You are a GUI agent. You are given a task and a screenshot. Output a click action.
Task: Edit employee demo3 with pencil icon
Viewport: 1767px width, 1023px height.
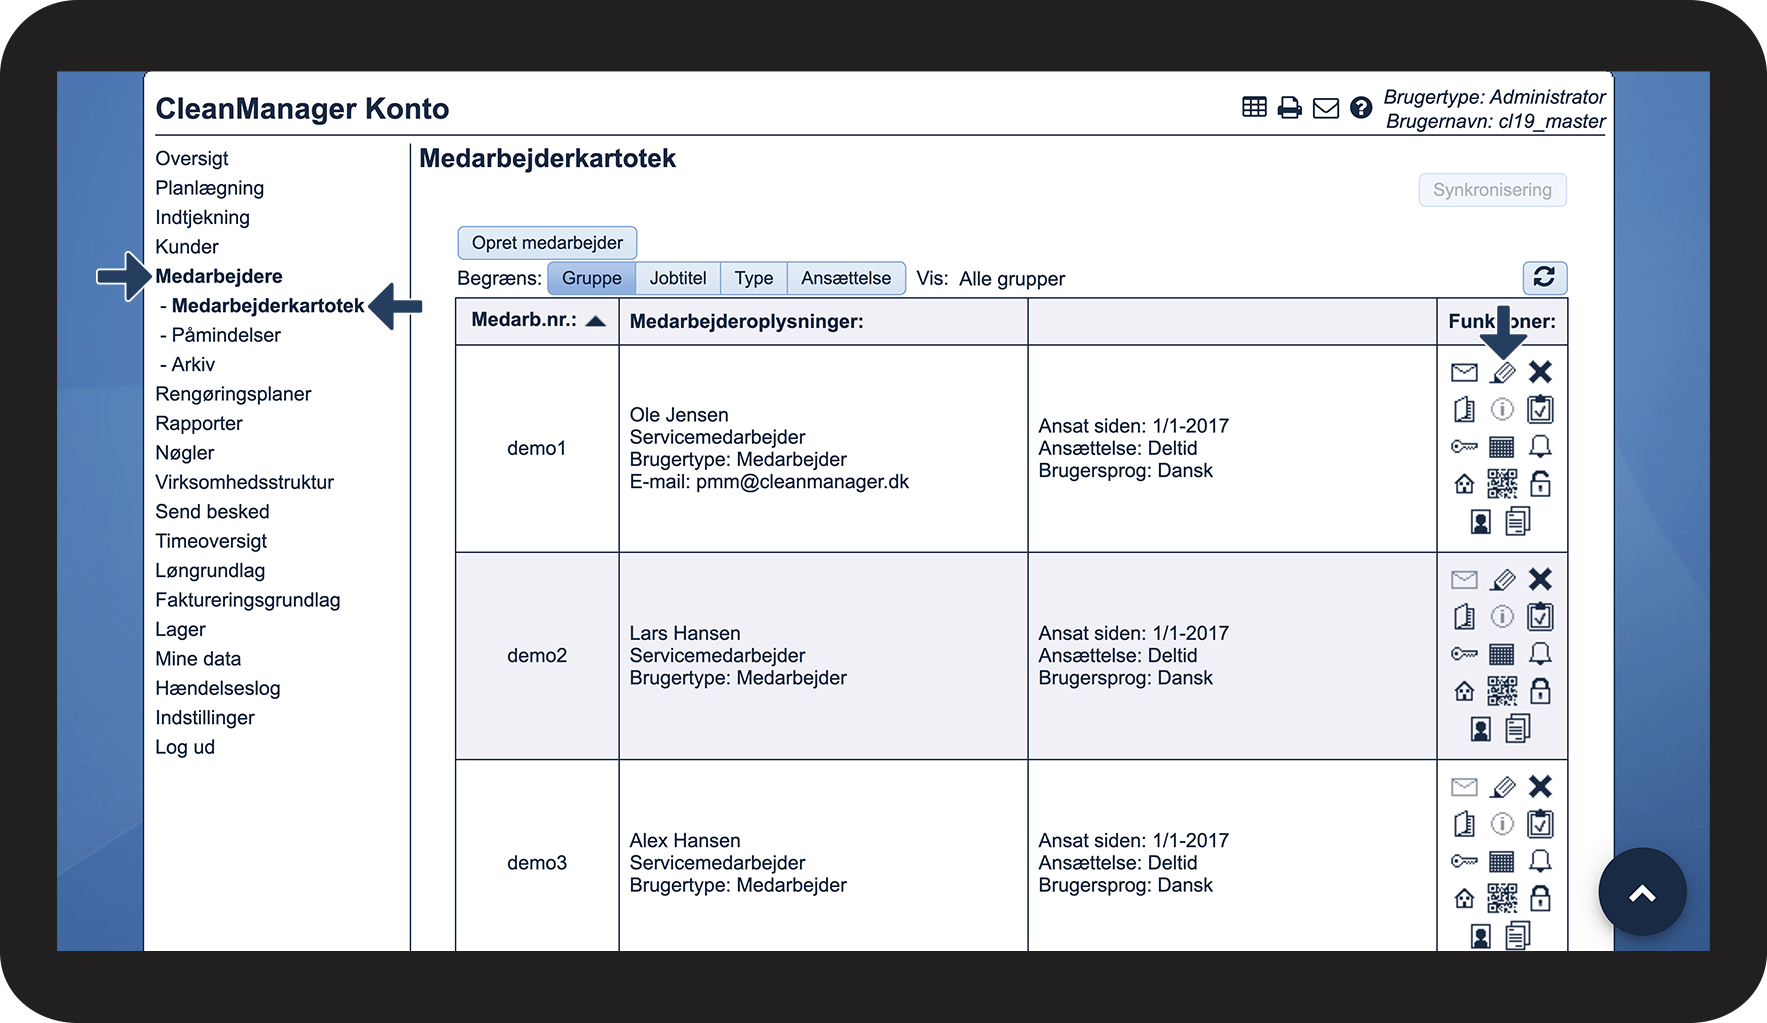(1502, 787)
